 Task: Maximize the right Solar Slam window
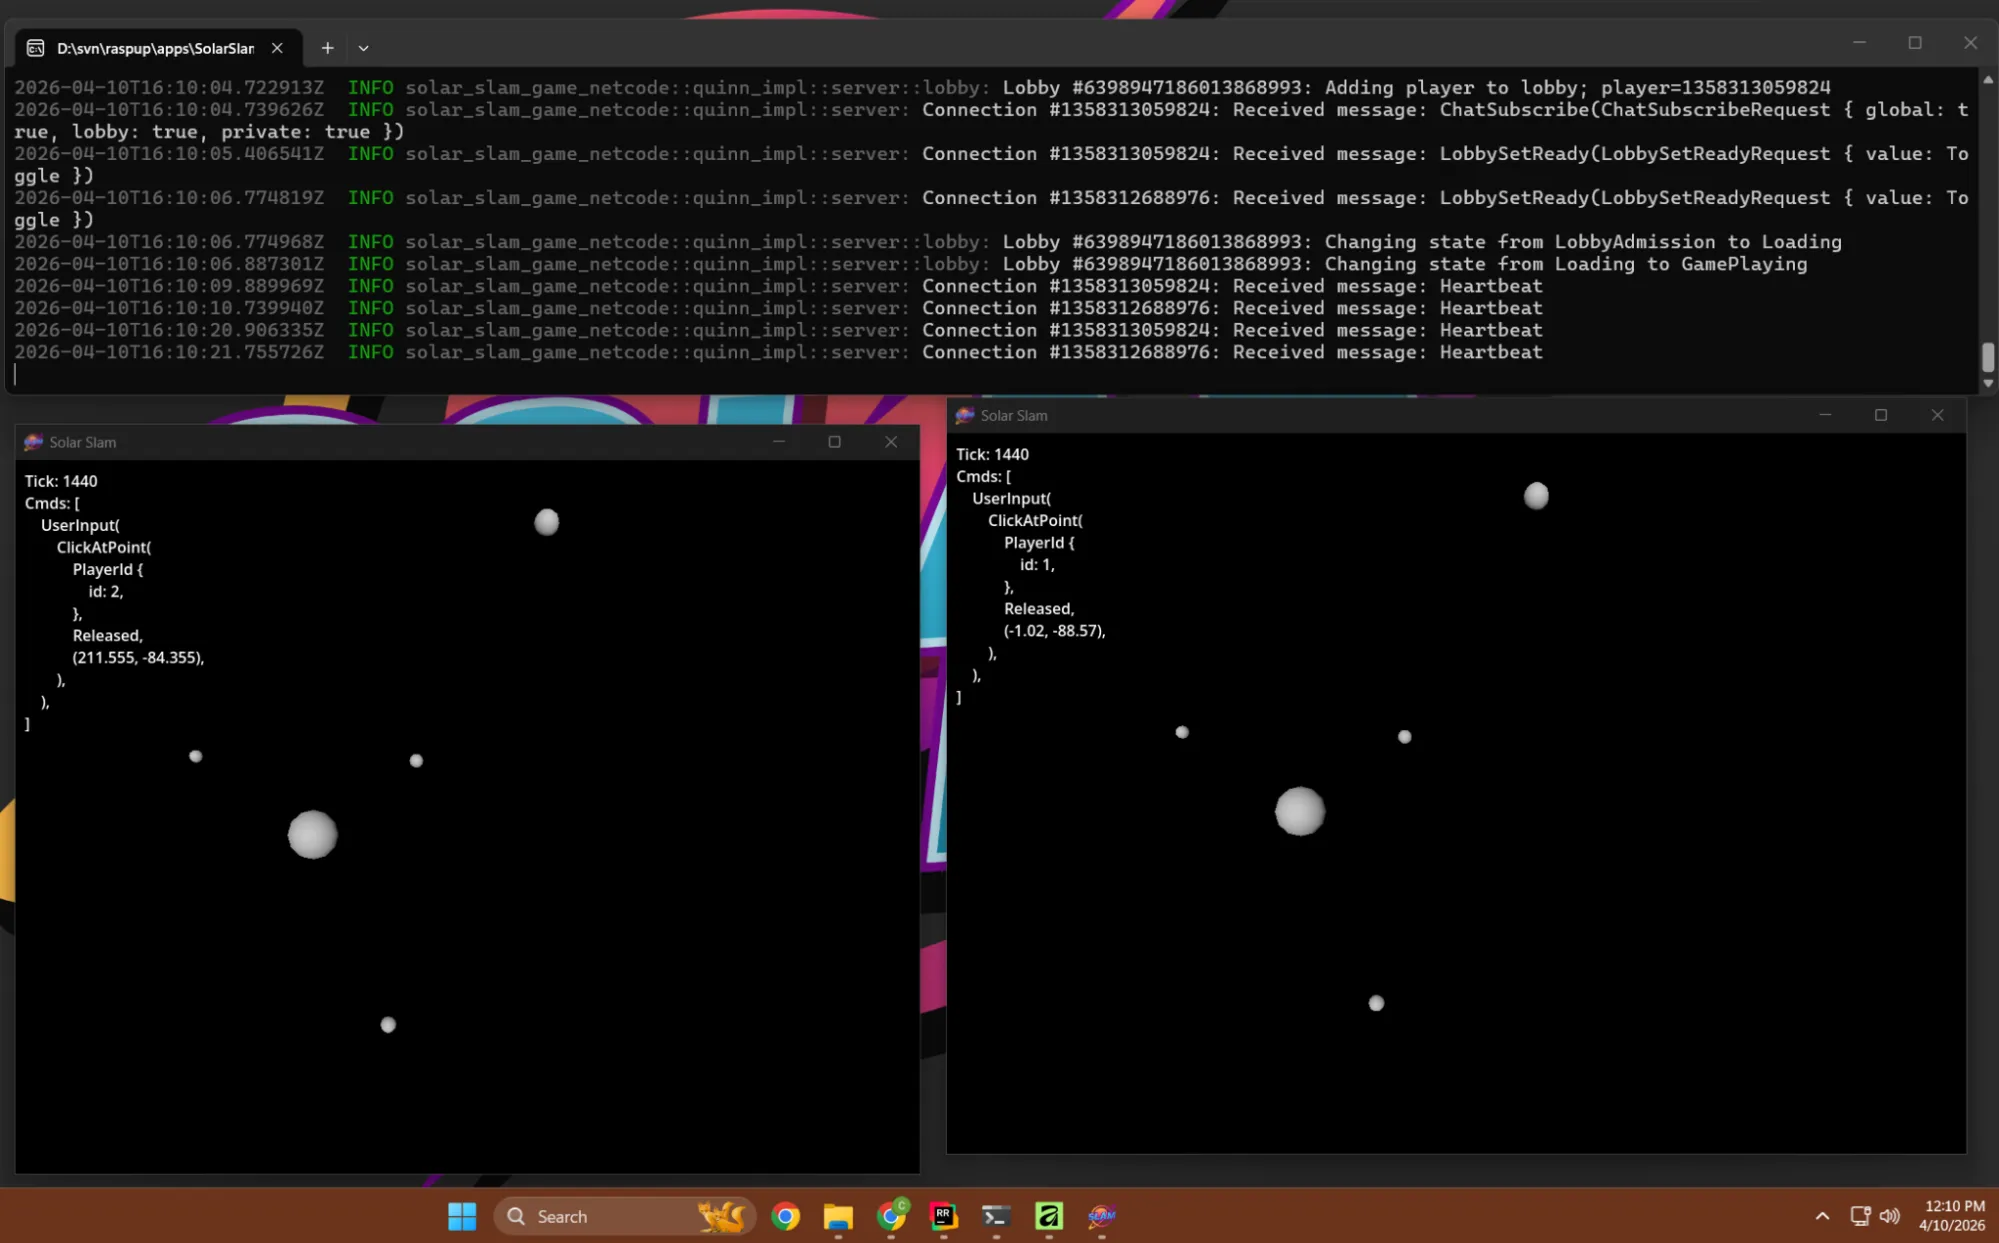[1880, 415]
